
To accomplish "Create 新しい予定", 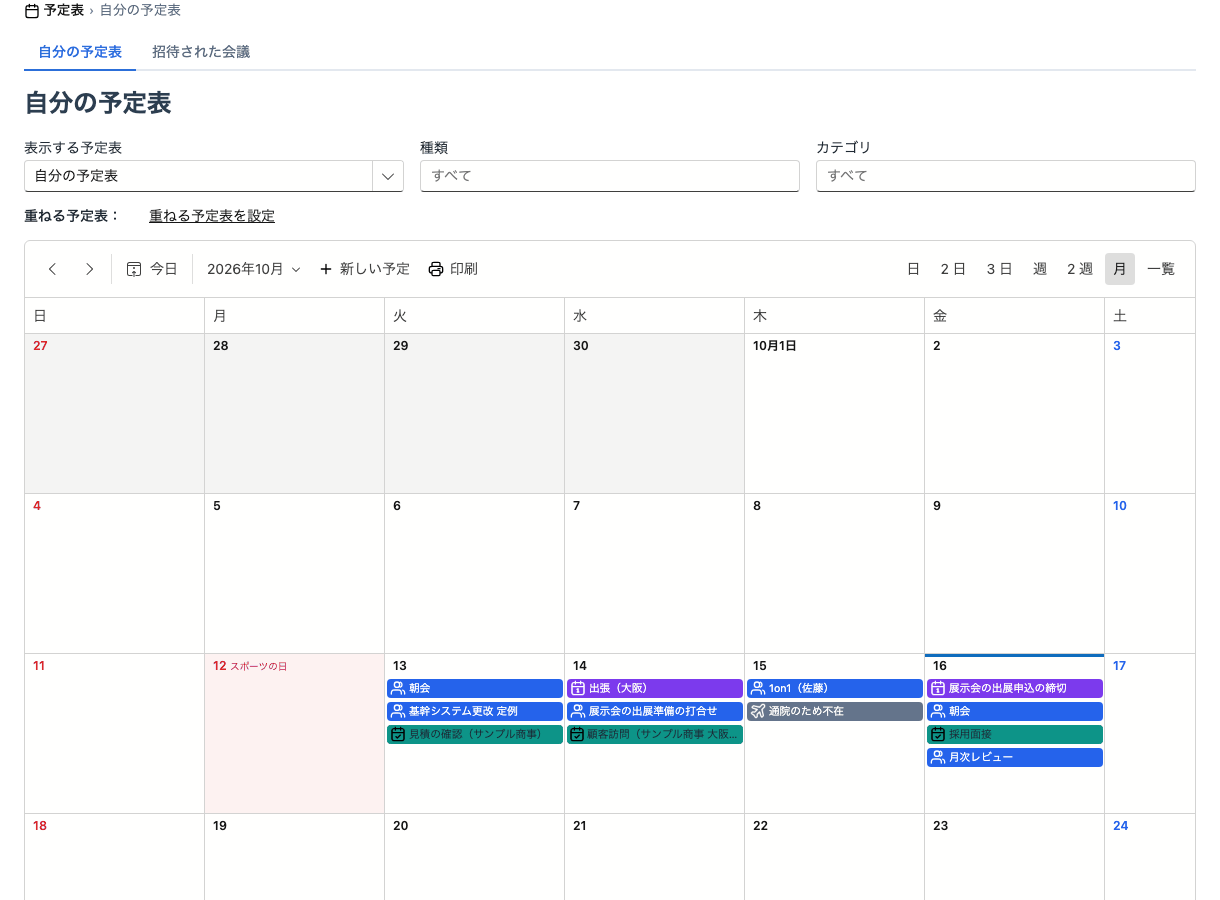I will pos(364,269).
